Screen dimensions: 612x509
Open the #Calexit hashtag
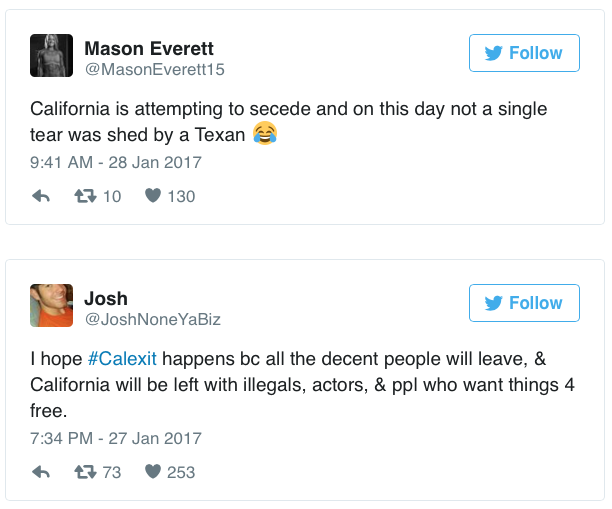point(122,359)
